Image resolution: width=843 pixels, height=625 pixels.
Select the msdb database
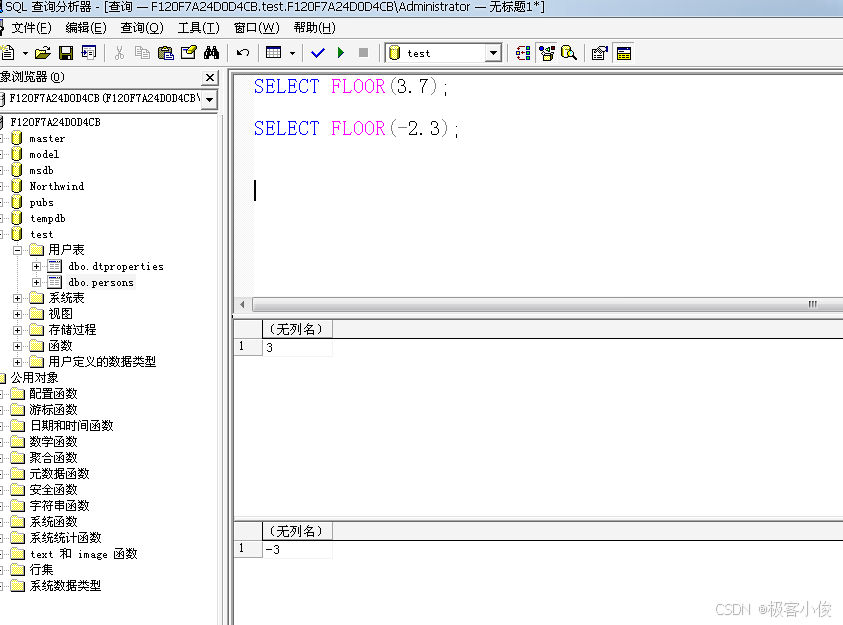[41, 170]
